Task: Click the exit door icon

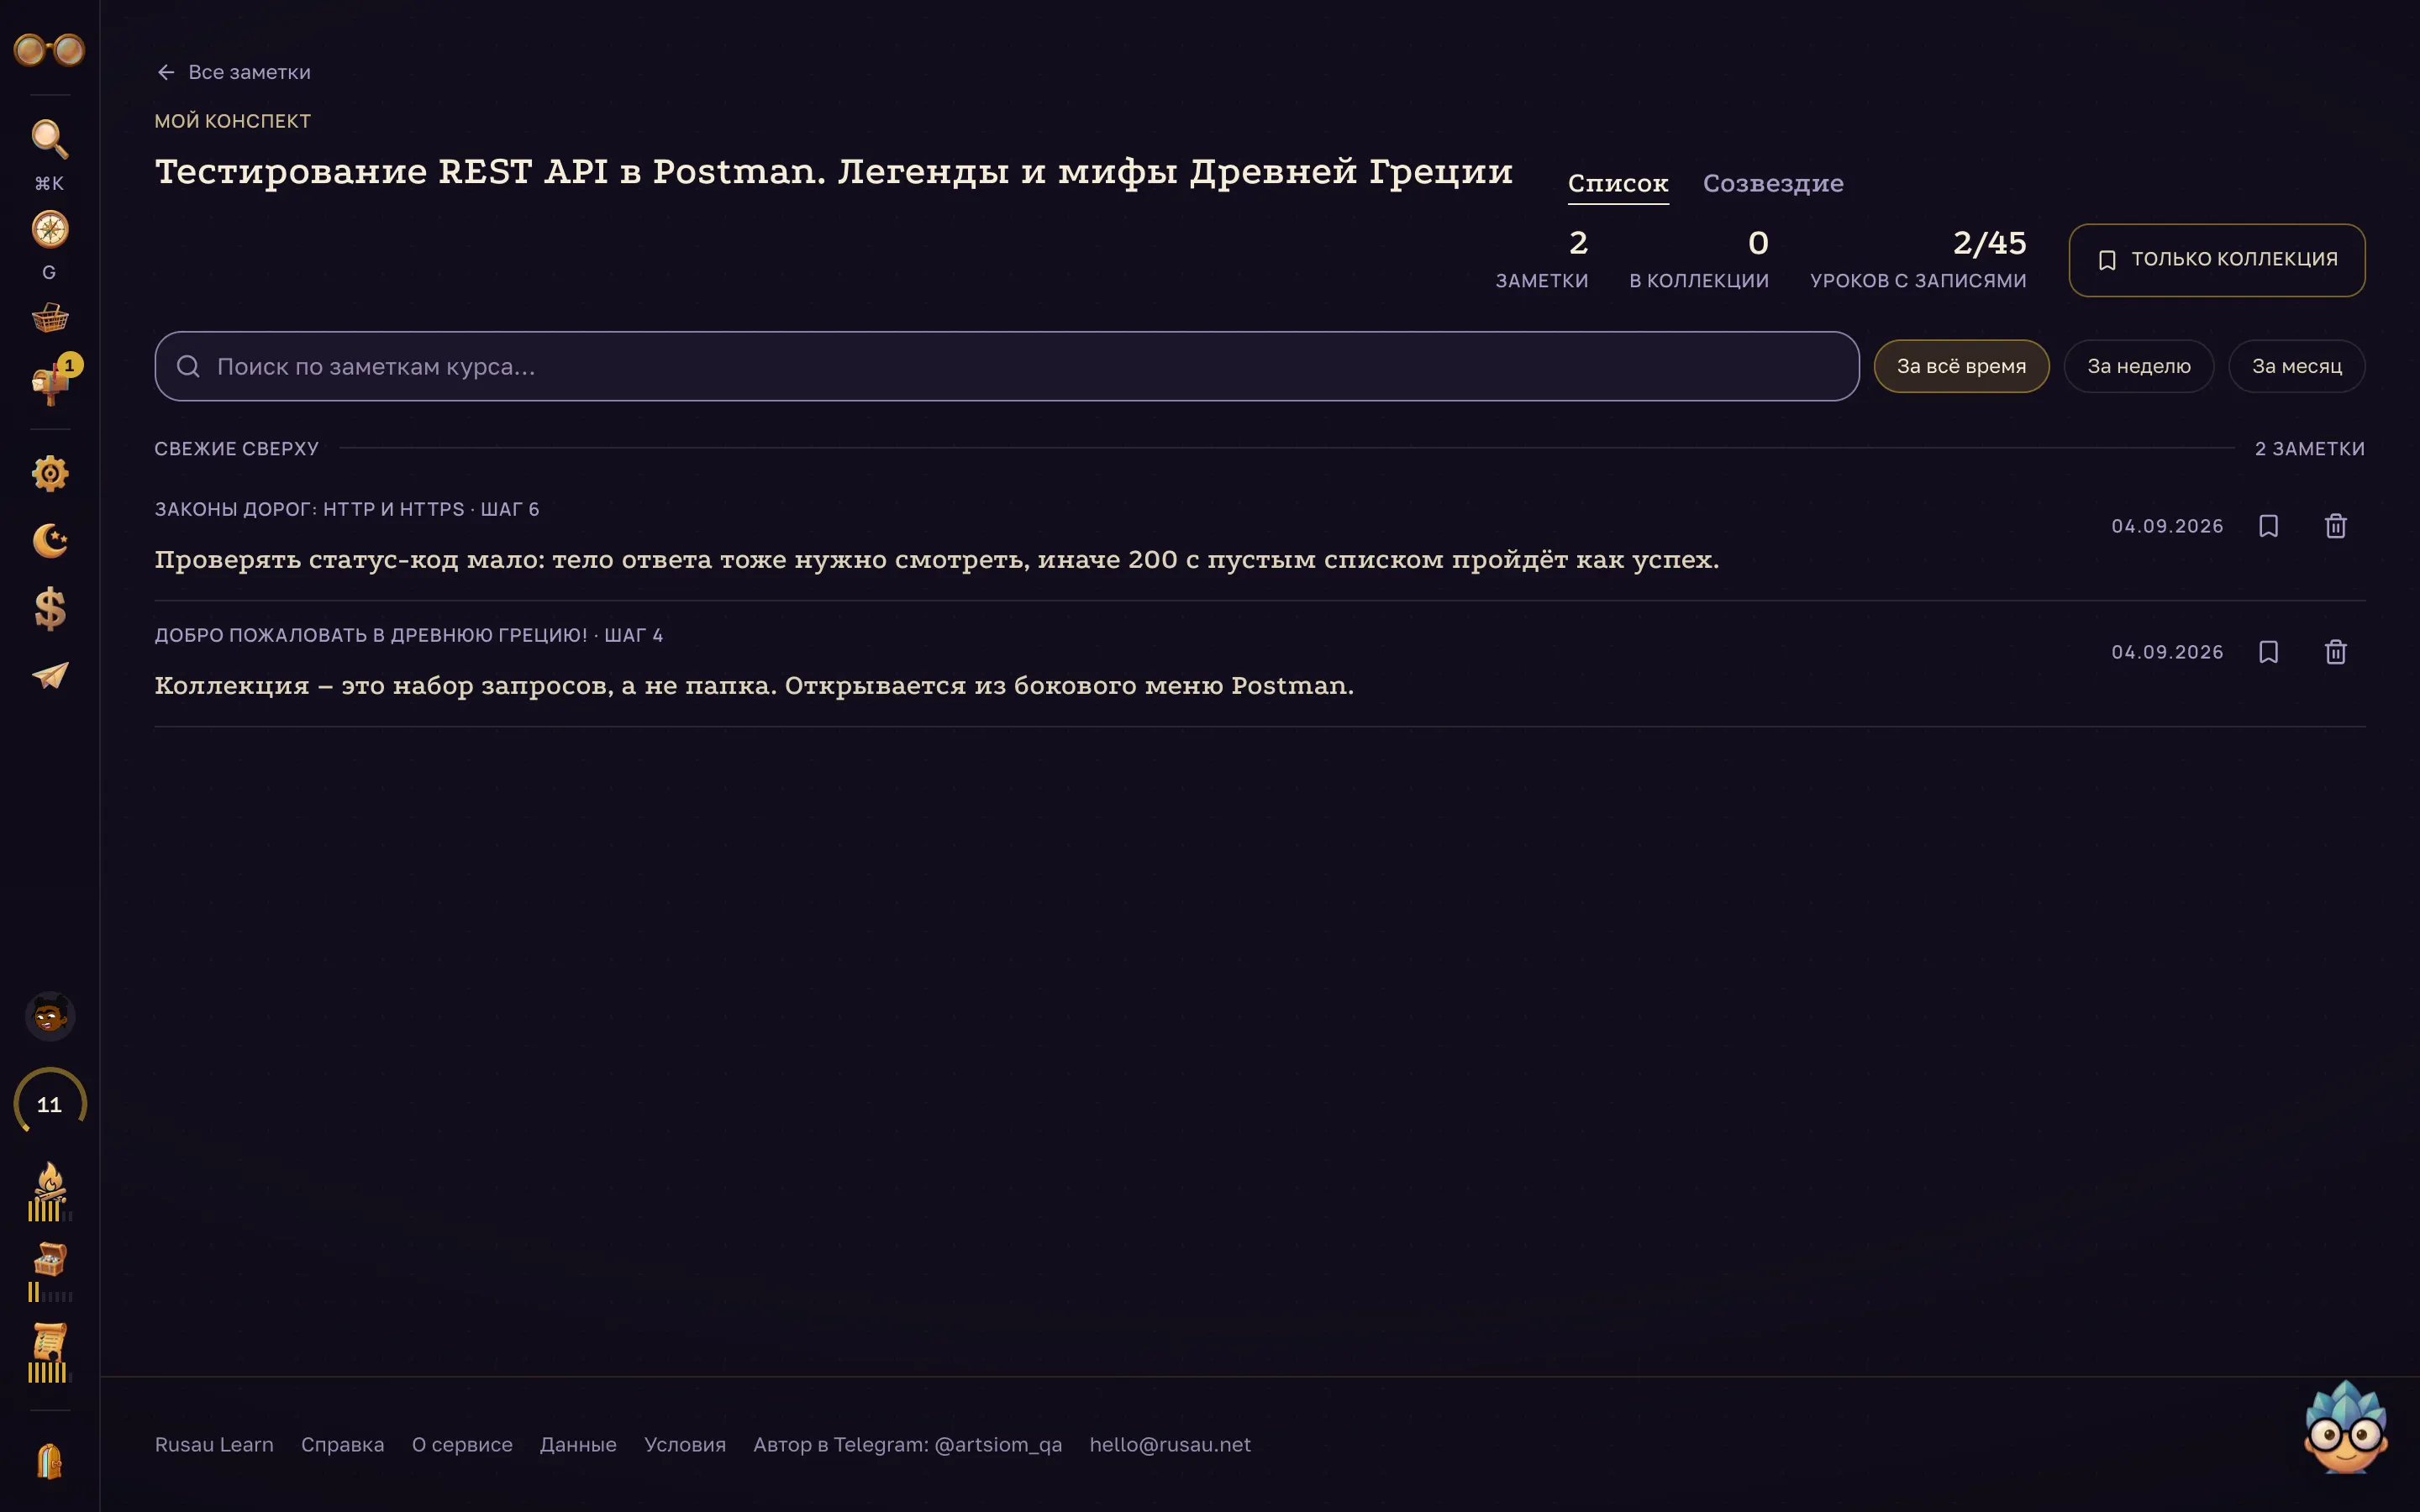Action: 49,1461
